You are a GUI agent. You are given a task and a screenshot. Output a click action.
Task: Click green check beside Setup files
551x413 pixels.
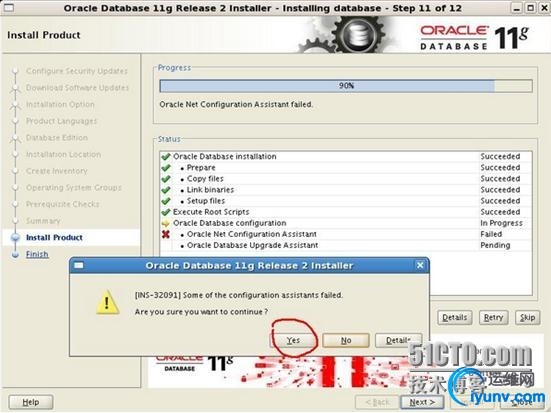click(166, 201)
